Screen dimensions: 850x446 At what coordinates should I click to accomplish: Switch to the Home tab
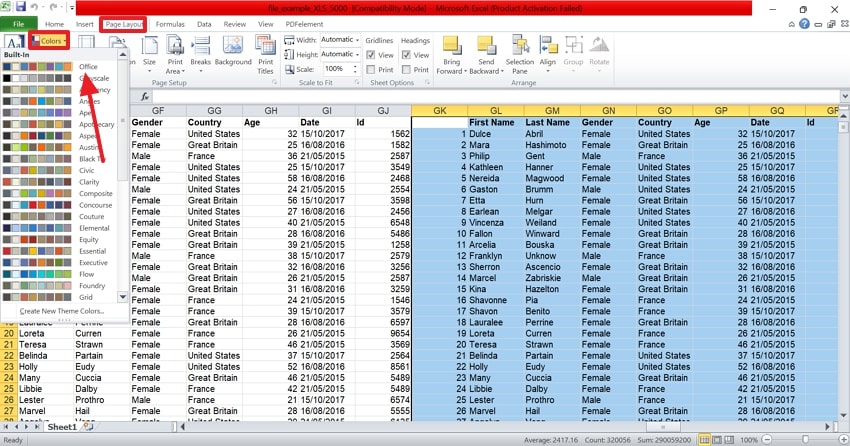54,24
